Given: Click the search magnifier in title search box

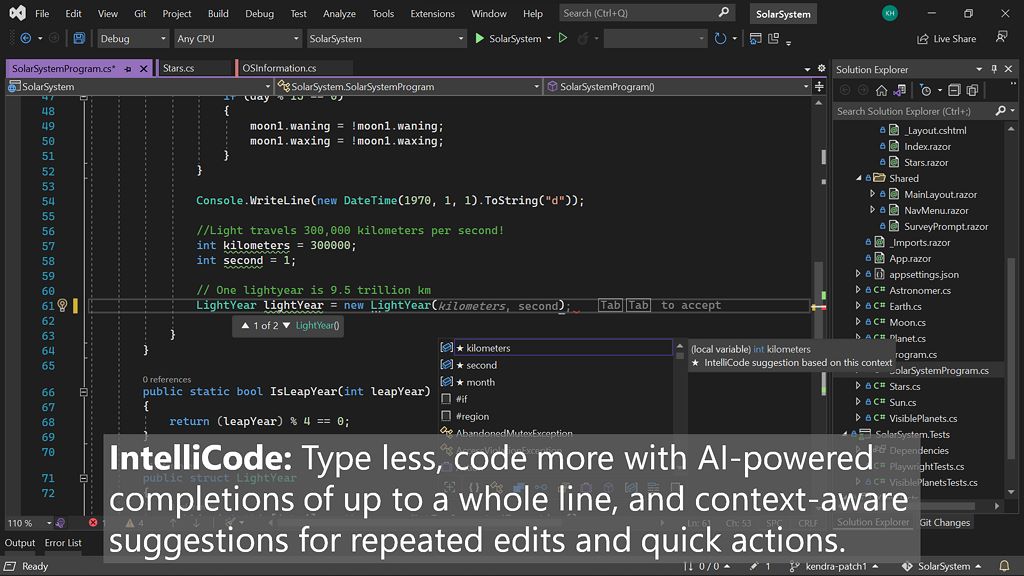Looking at the screenshot, I should point(724,12).
